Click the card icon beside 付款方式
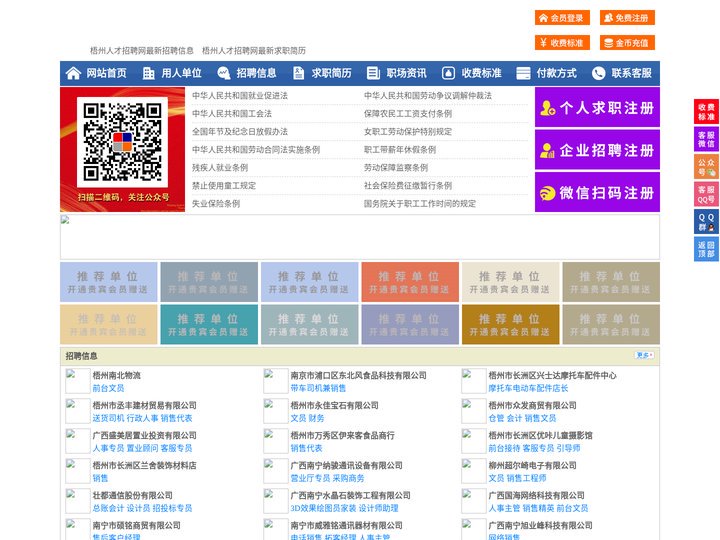This screenshot has width=720, height=540. point(523,73)
